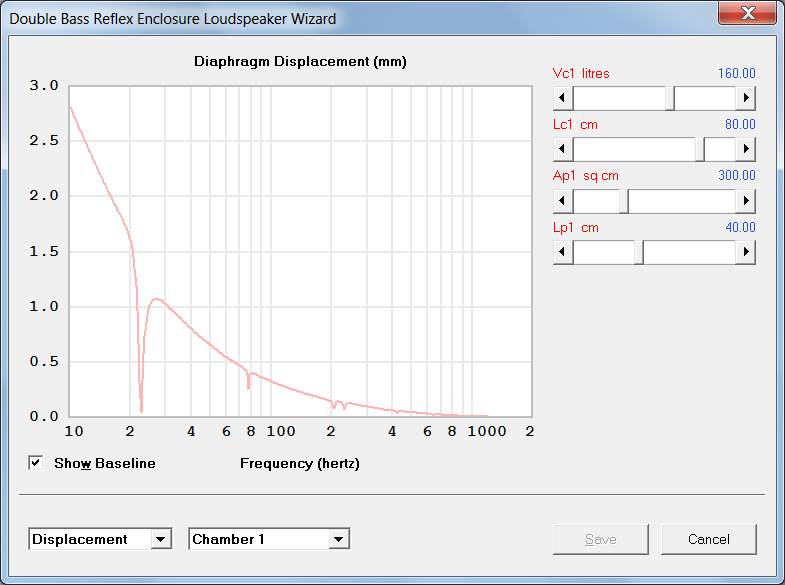This screenshot has width=785, height=585.
Task: Click the Ap1 sq cm slider thumb
Action: 624,201
